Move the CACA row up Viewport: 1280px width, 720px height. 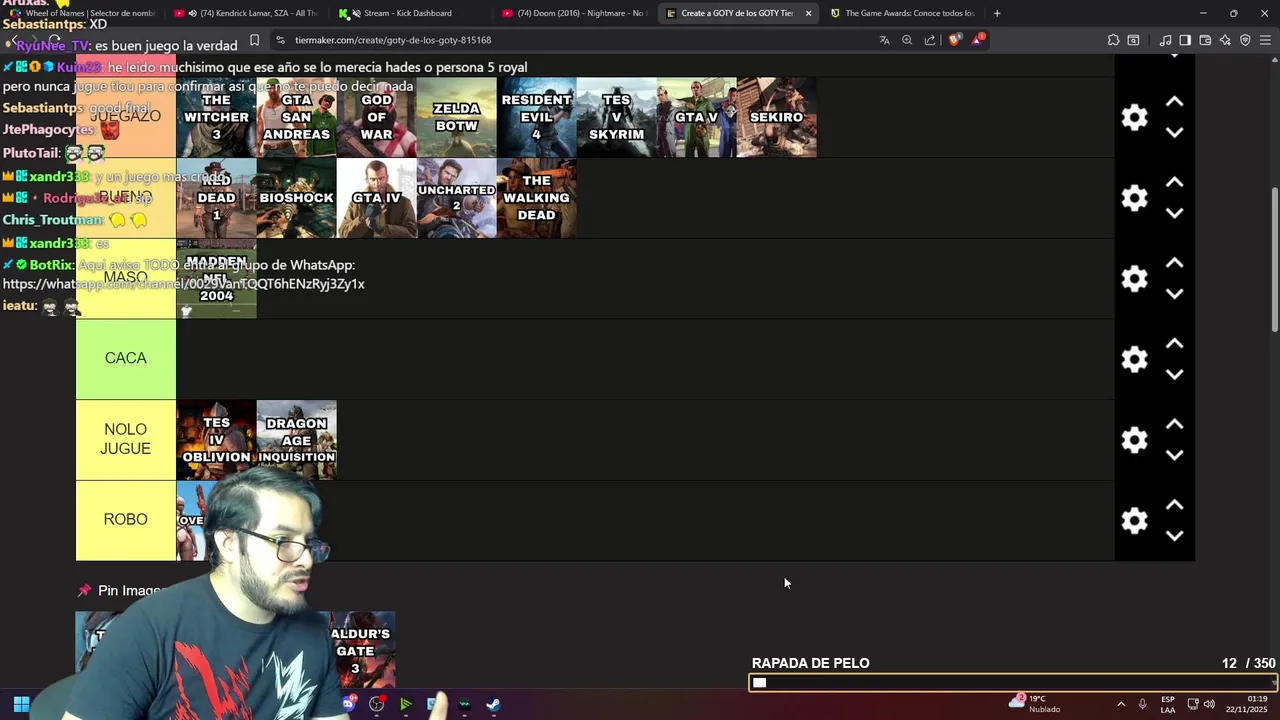click(1175, 344)
